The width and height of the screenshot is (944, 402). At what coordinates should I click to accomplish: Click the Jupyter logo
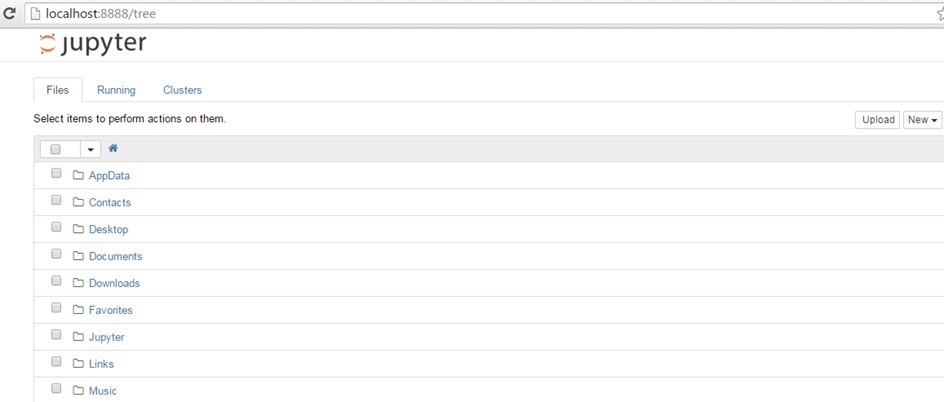click(91, 45)
